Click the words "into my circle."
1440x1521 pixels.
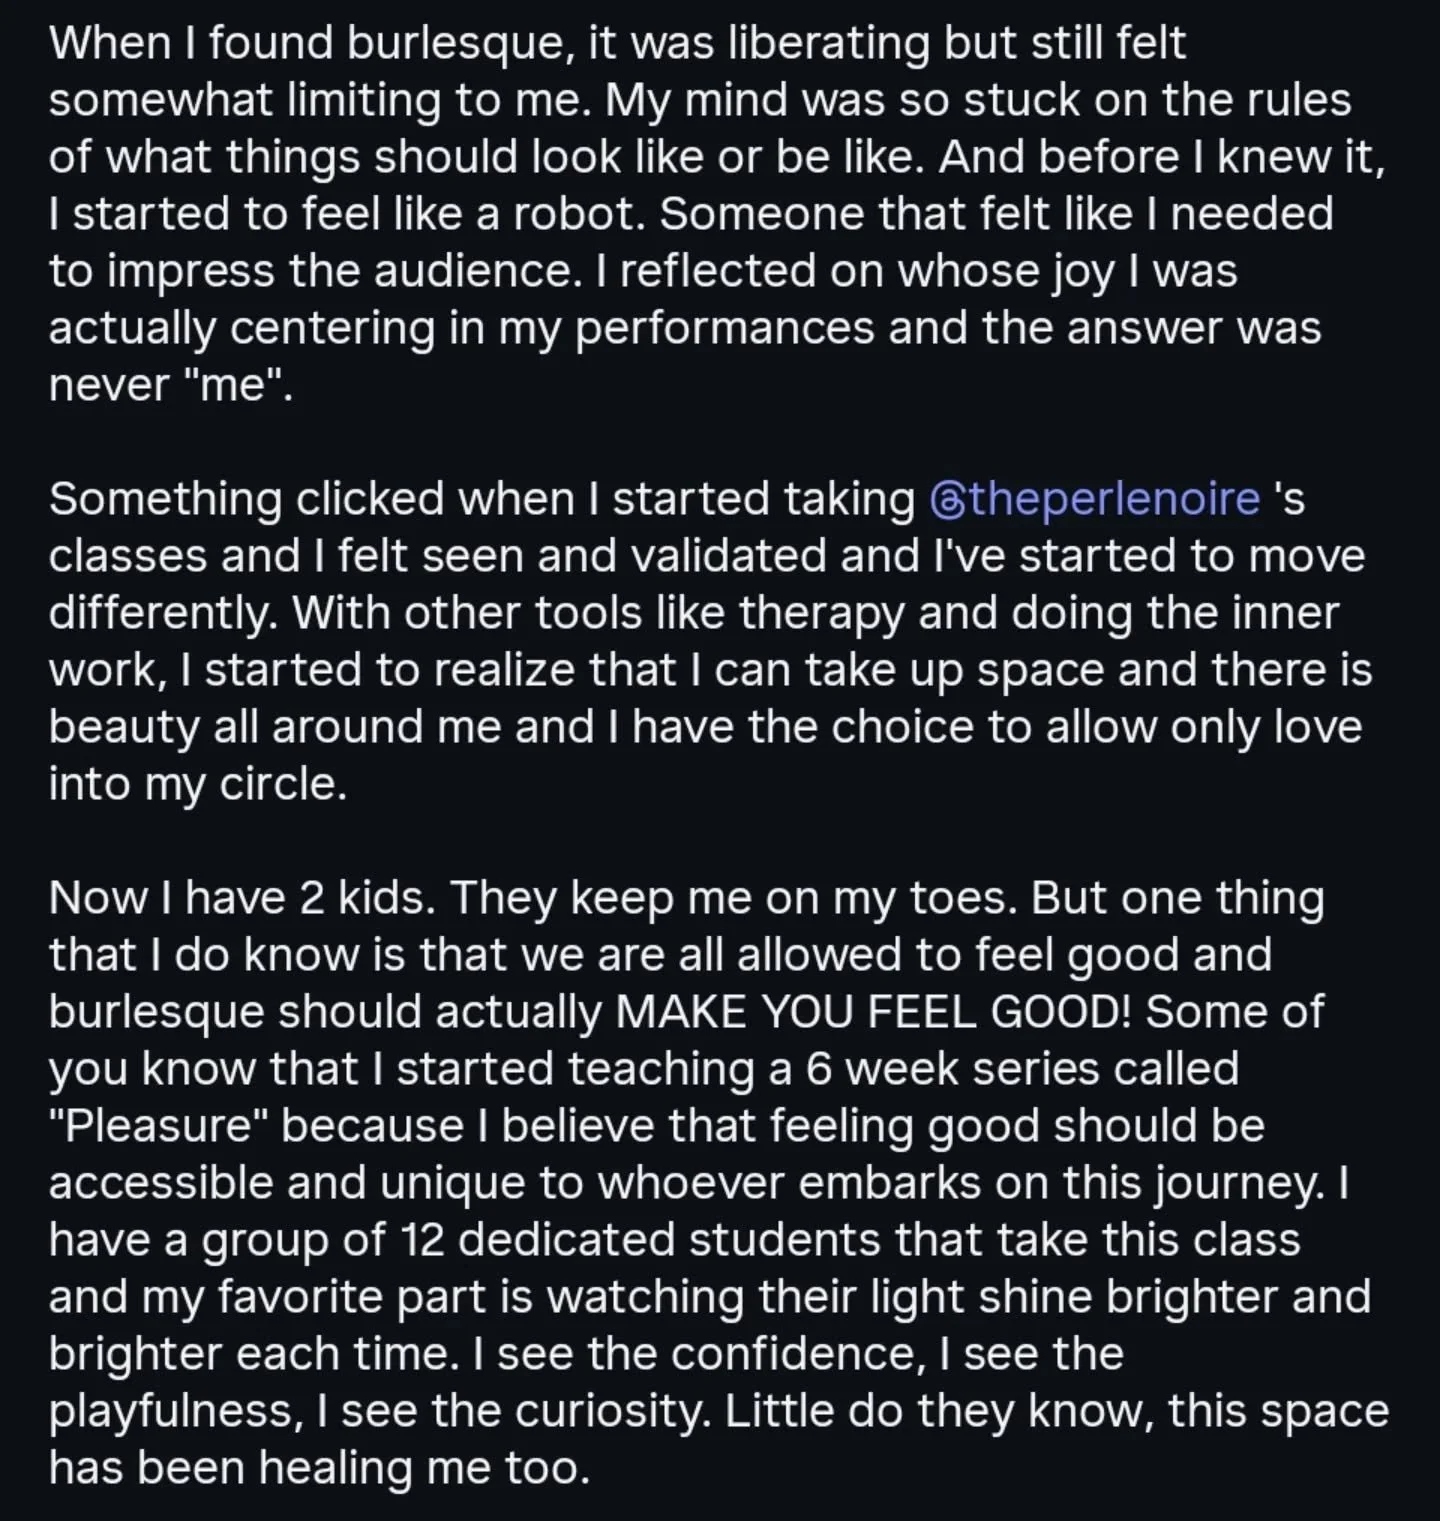[x=198, y=785]
